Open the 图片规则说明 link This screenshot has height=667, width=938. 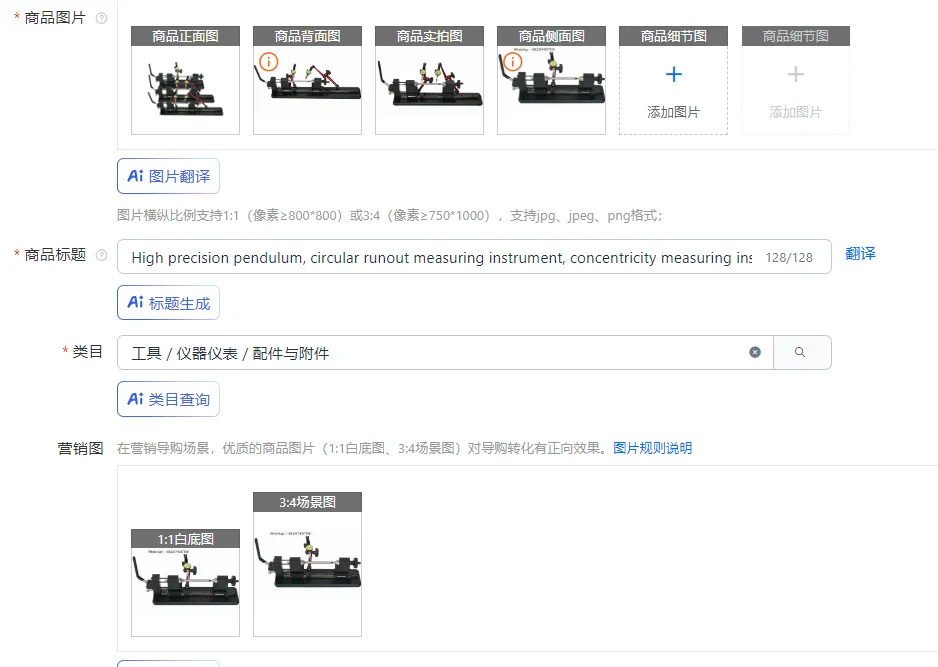653,448
